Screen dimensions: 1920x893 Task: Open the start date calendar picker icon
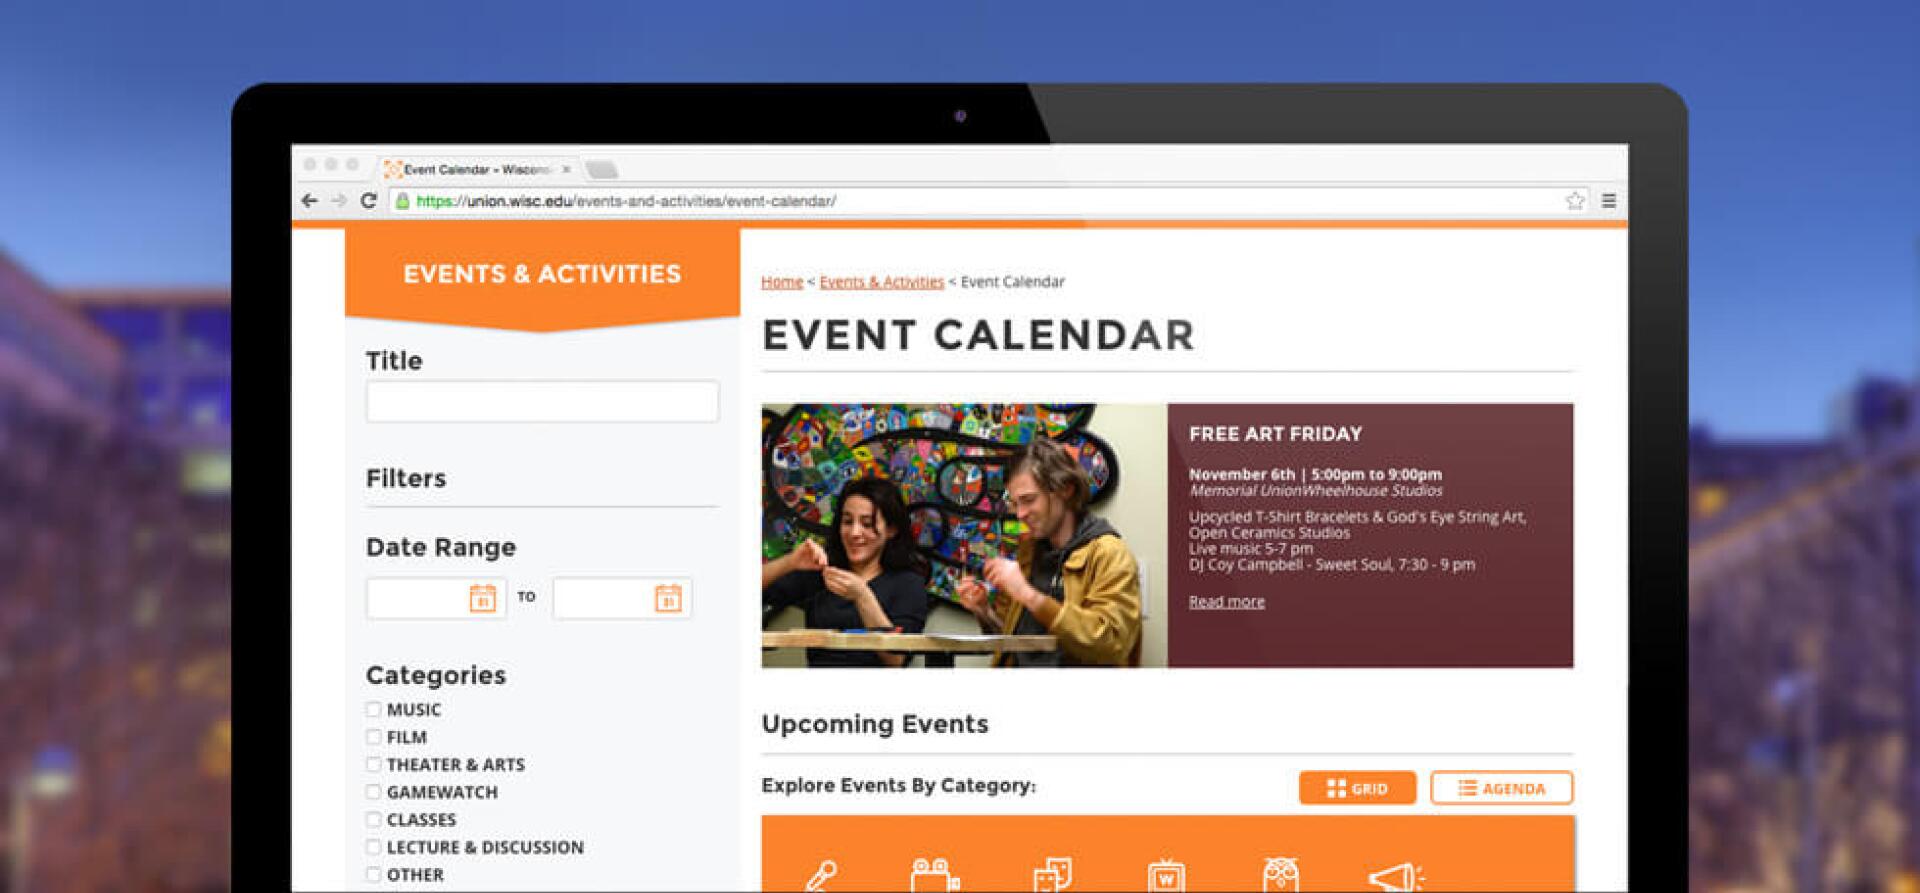482,598
